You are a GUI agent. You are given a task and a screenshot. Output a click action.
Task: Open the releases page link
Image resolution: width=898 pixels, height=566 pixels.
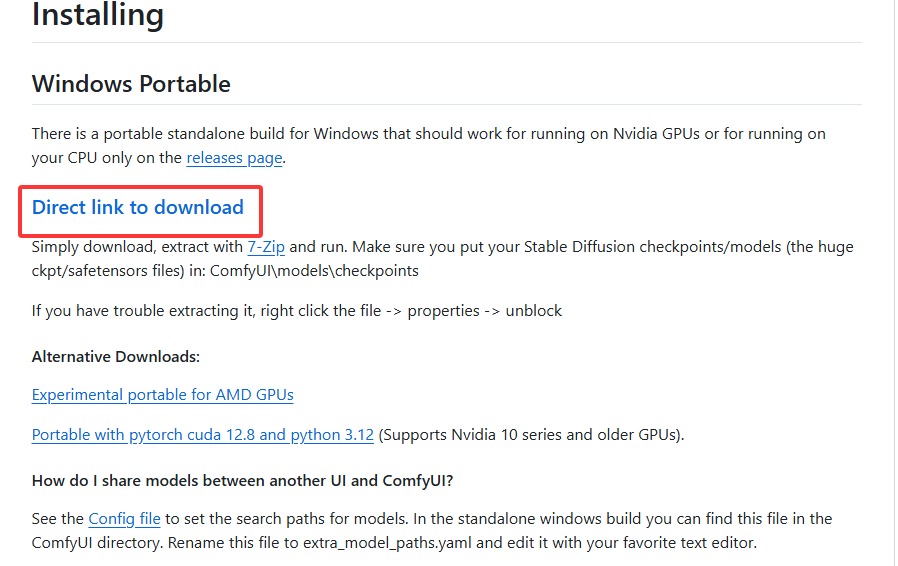[234, 157]
